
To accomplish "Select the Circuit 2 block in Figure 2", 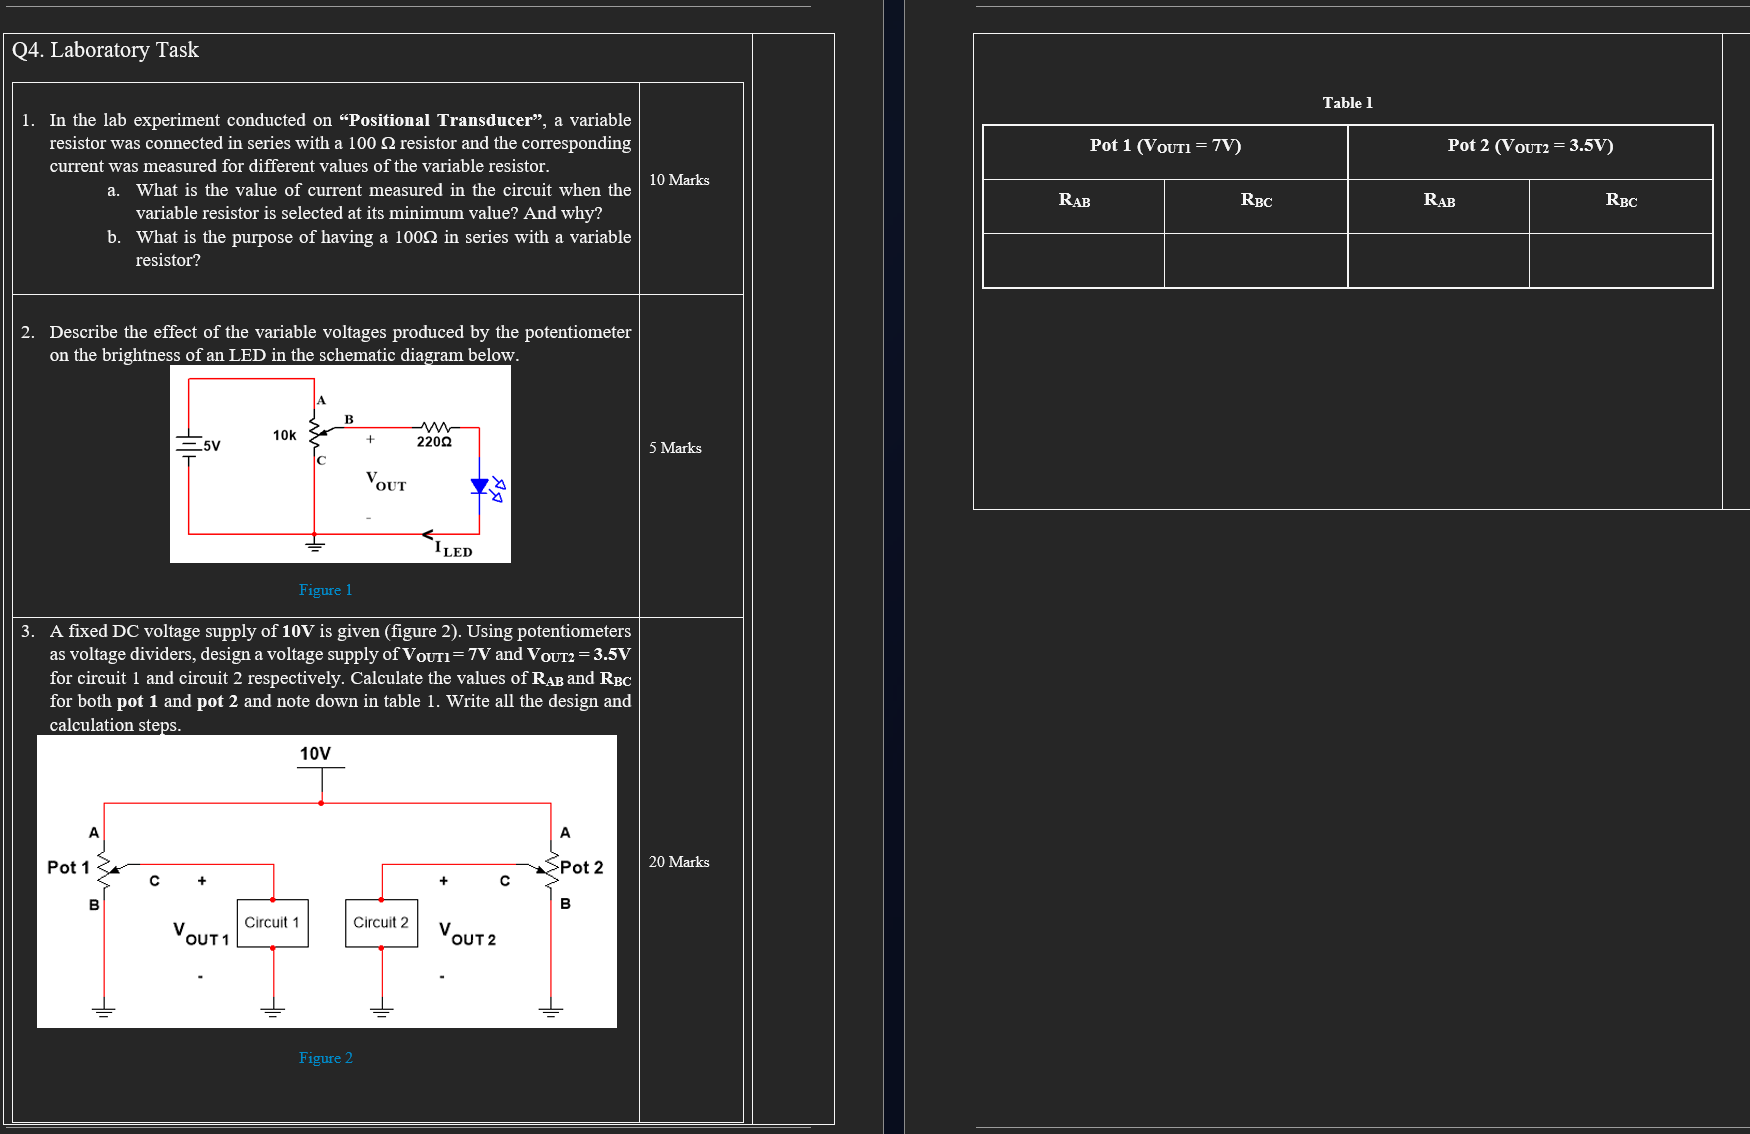I will (x=380, y=922).
